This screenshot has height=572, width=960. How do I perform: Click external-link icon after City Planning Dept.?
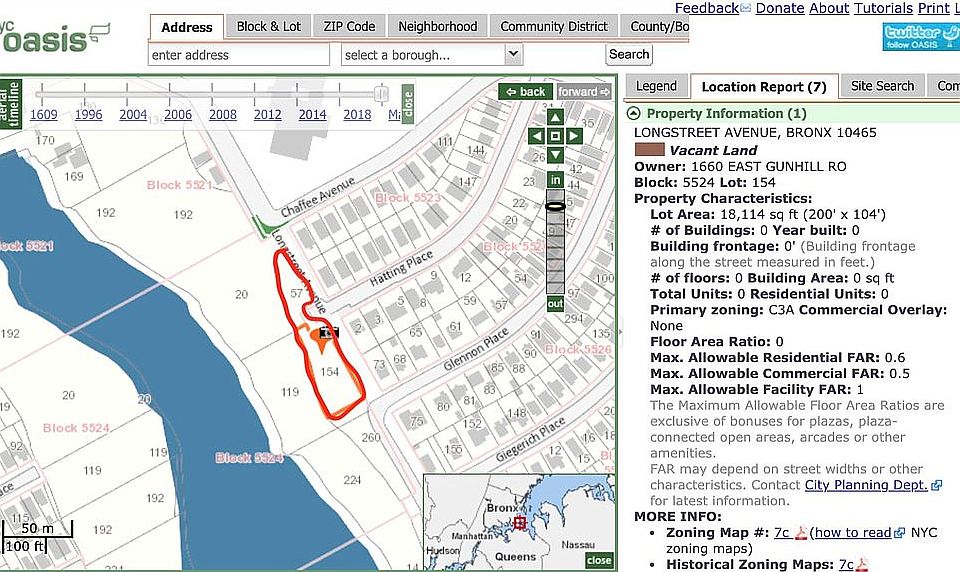click(936, 485)
